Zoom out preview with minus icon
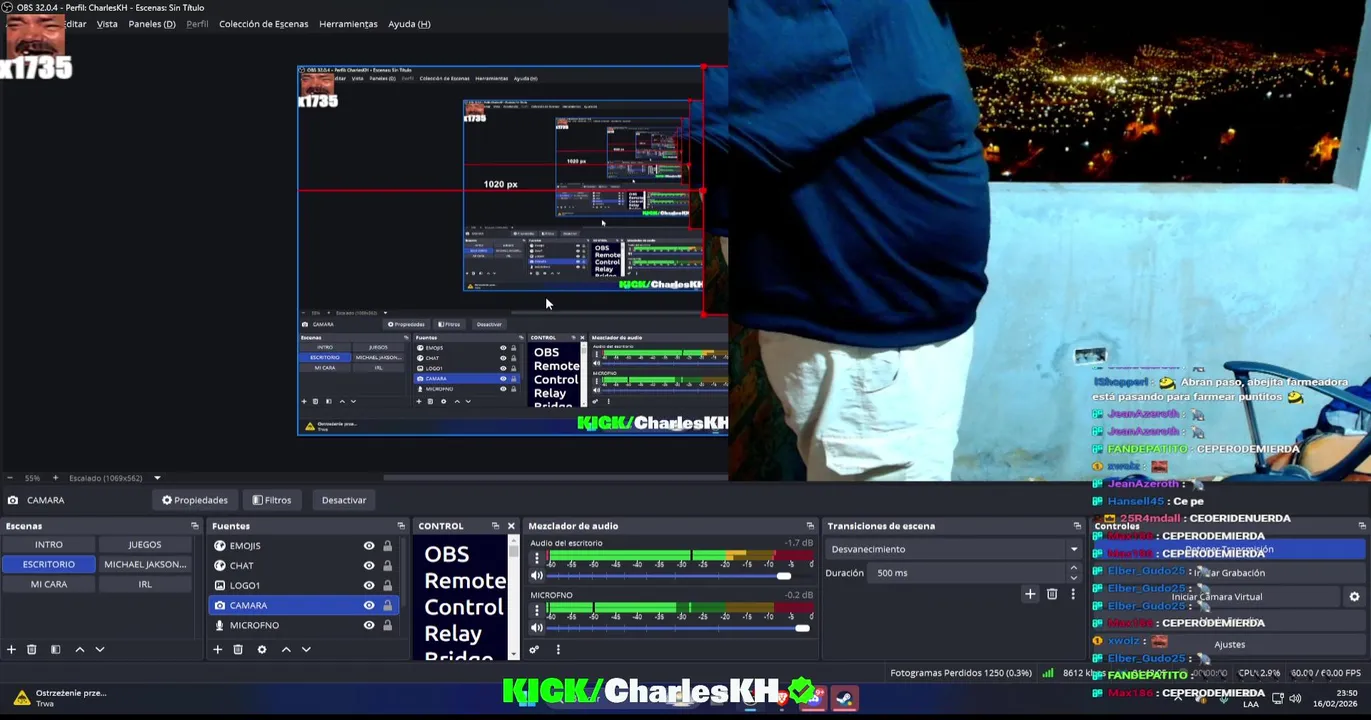 tap(9, 478)
